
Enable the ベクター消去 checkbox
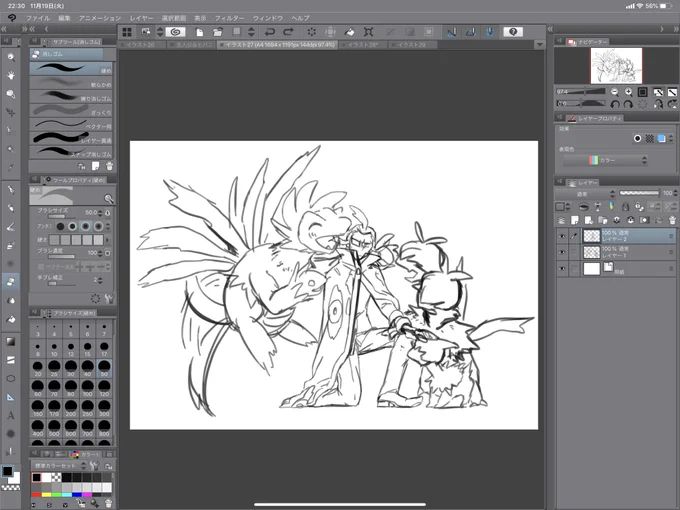pyautogui.click(x=41, y=267)
